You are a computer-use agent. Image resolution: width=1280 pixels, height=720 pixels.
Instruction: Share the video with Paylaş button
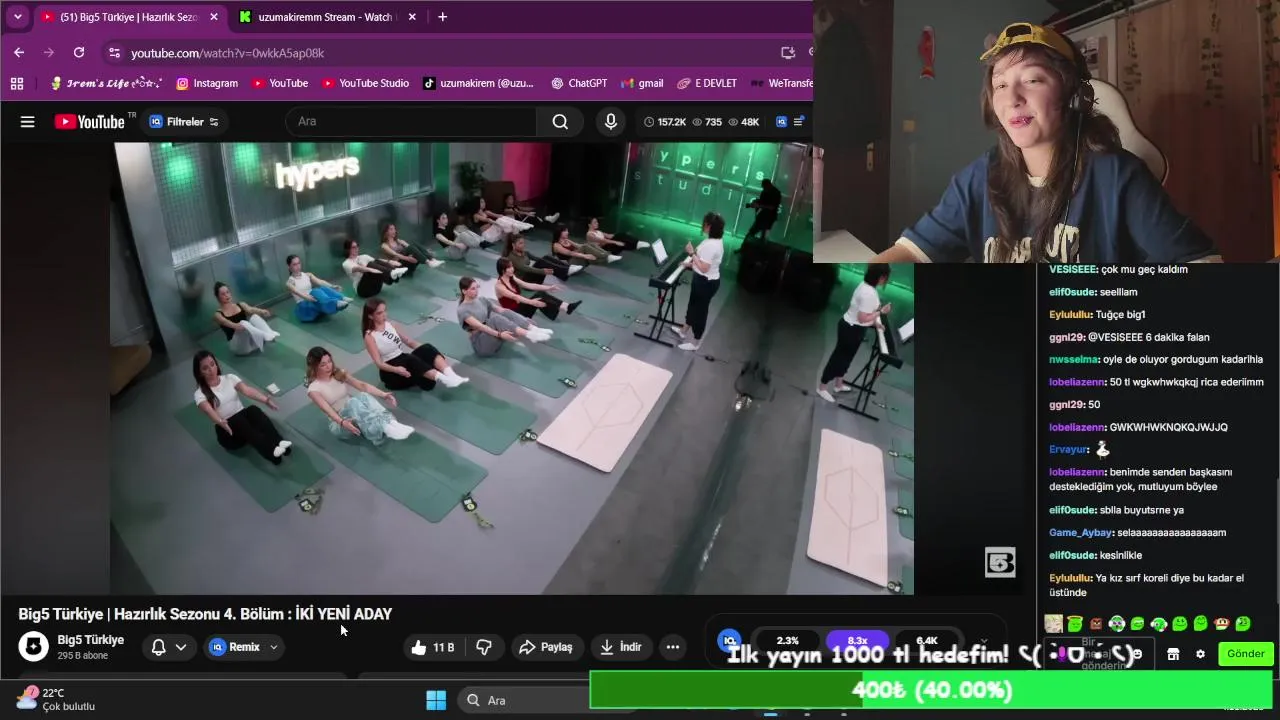tap(546, 648)
